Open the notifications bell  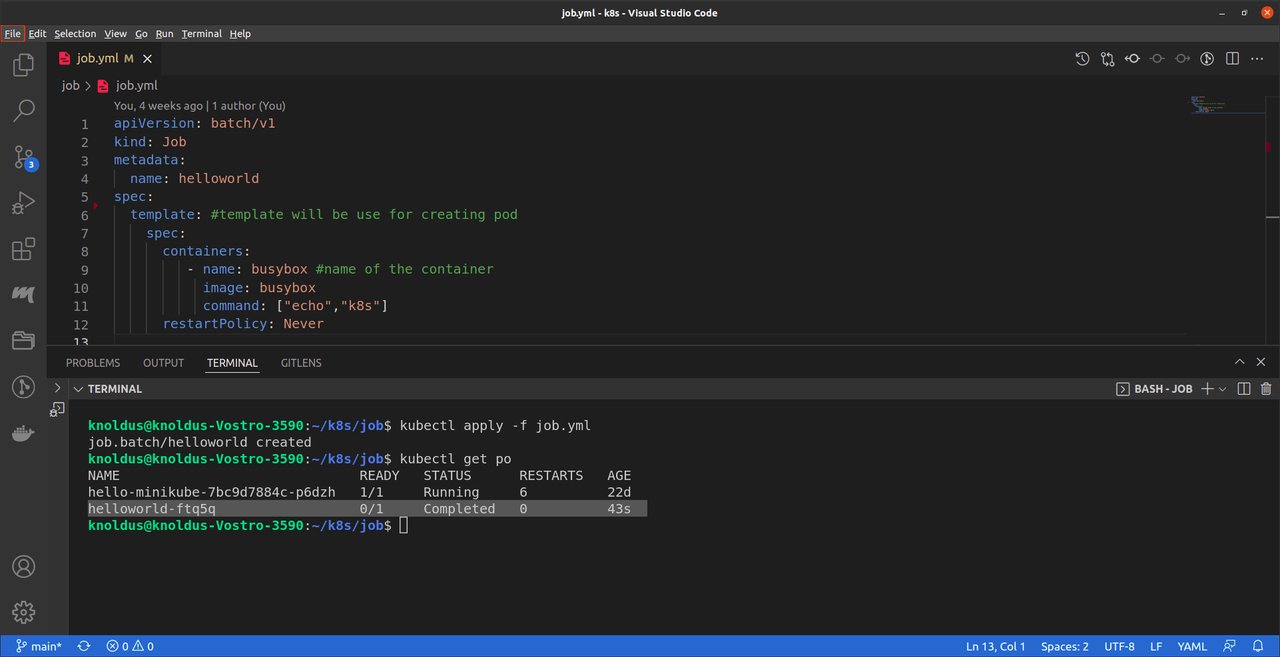pos(1257,646)
